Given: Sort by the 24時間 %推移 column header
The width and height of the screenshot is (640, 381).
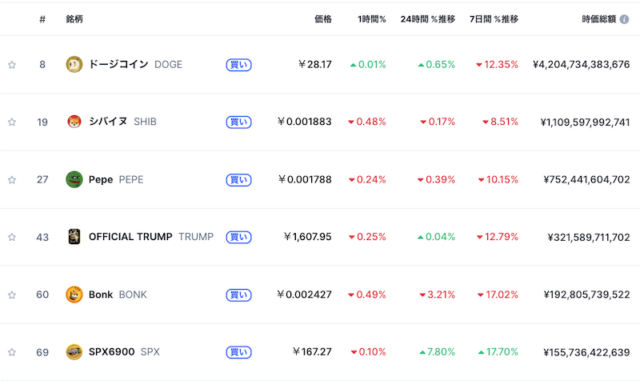Looking at the screenshot, I should pos(428,19).
